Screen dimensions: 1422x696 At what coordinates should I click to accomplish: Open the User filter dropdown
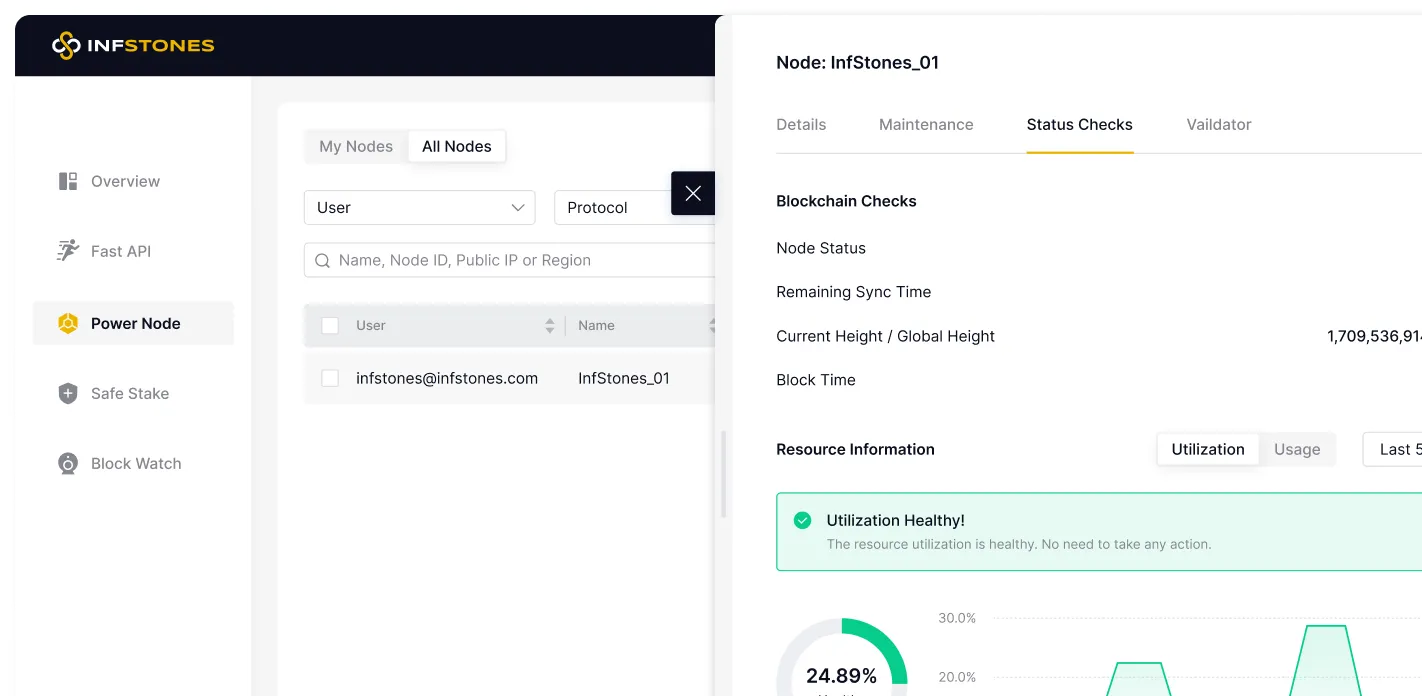[x=420, y=207]
